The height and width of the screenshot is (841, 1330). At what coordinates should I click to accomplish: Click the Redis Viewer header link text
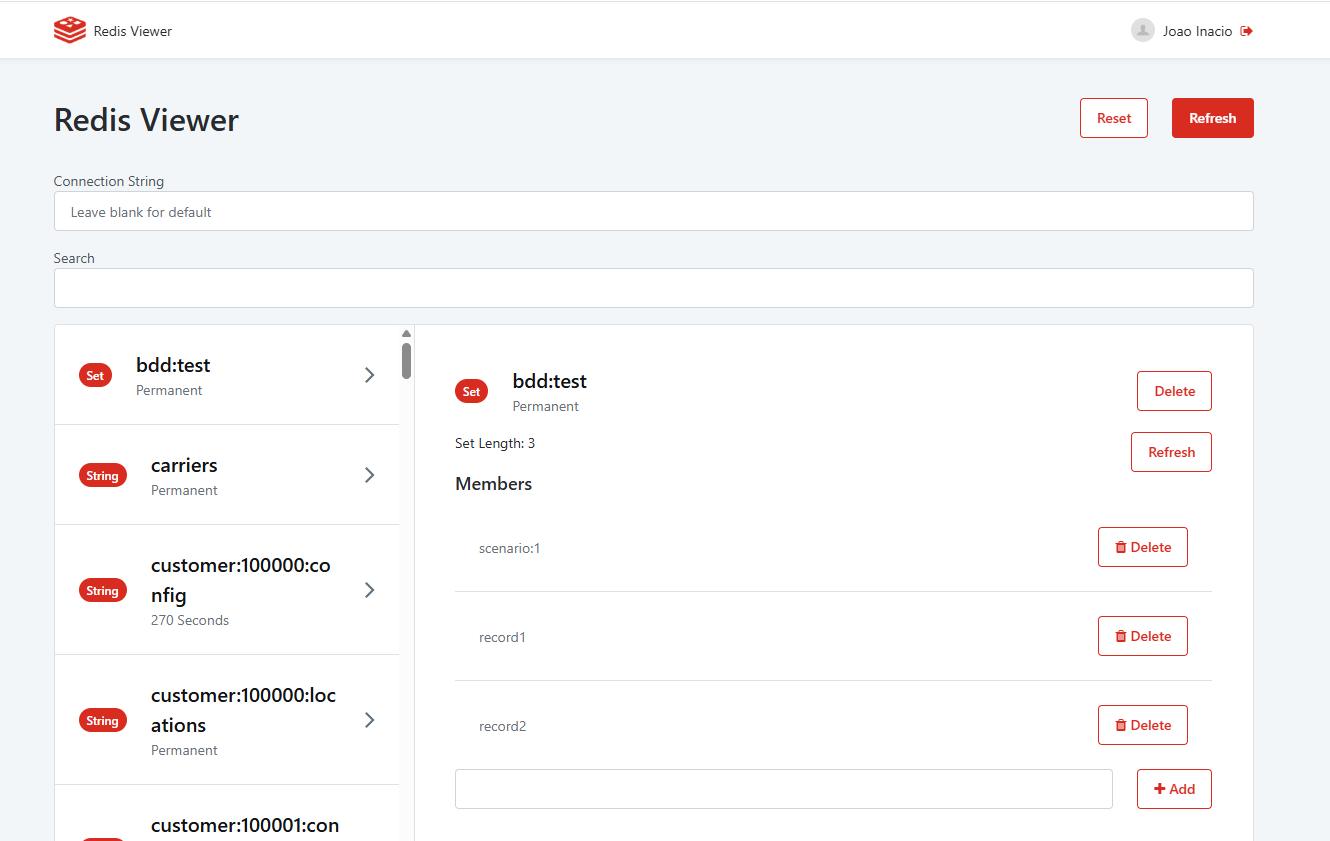133,31
